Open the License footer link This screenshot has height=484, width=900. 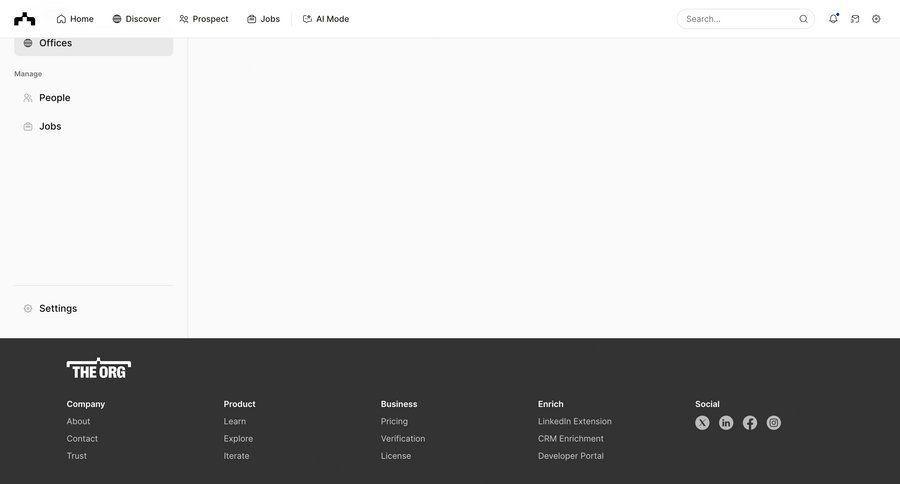396,456
